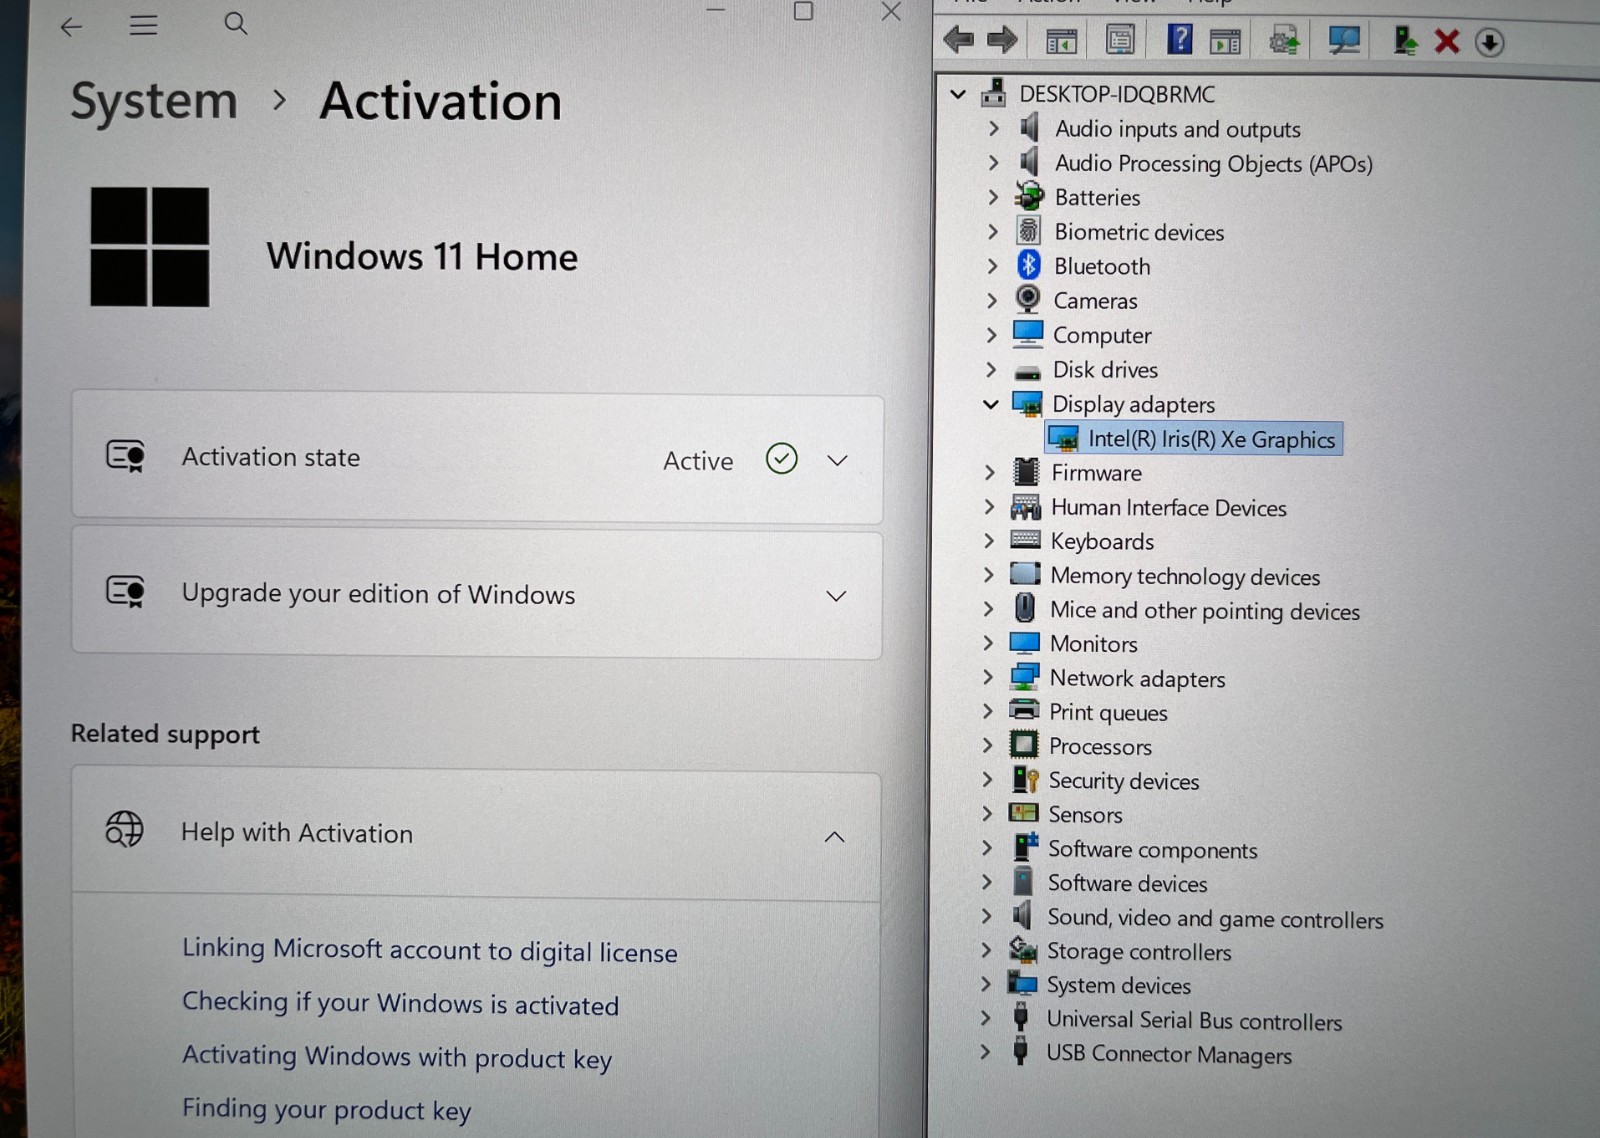This screenshot has width=1600, height=1138.
Task: Click the red X Uninstall device icon
Action: [1447, 41]
